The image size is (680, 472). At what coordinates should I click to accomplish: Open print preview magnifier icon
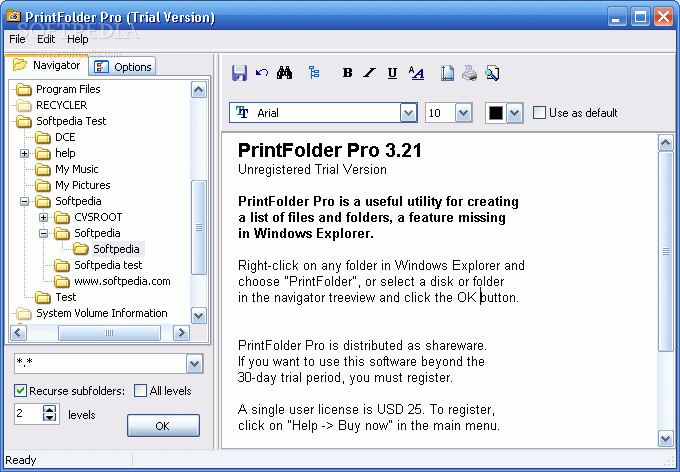pyautogui.click(x=492, y=73)
